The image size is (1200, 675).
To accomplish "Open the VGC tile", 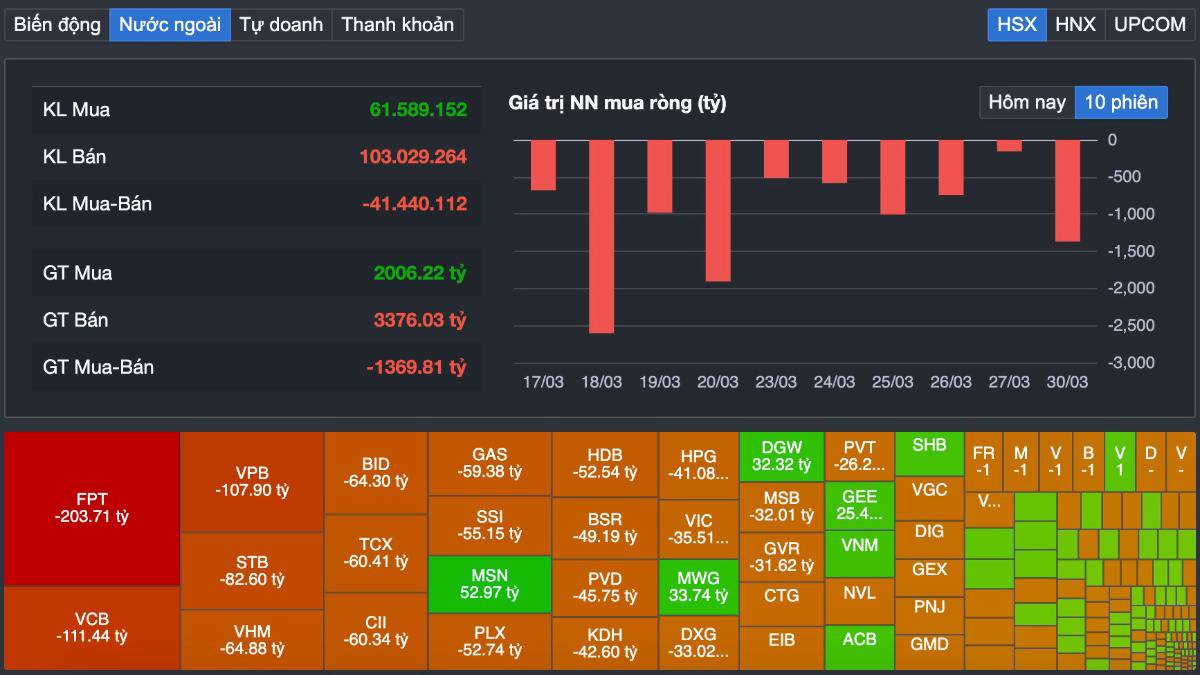I will (x=929, y=498).
